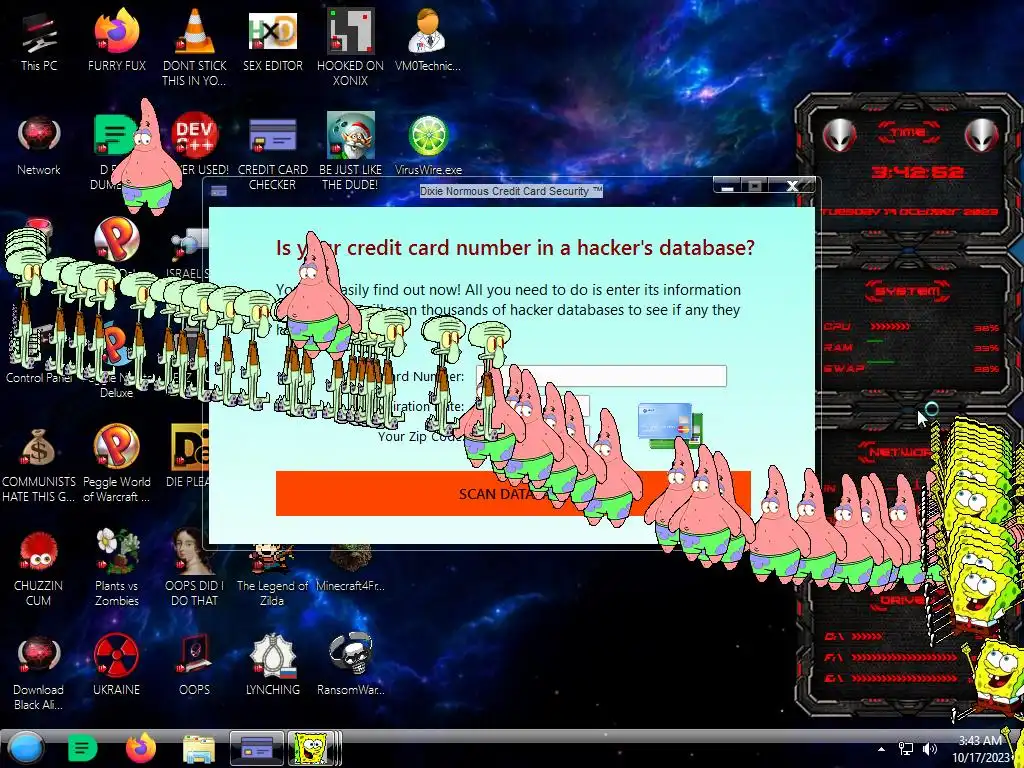Image resolution: width=1024 pixels, height=768 pixels.
Task: Click the left alien head in widget
Action: [839, 136]
